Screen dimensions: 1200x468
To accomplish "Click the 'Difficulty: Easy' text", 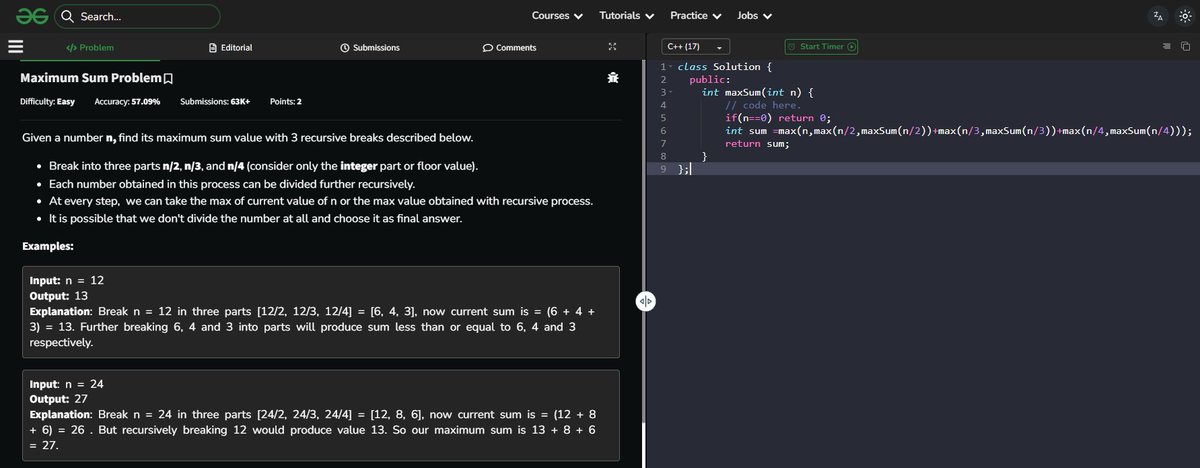I will point(47,102).
